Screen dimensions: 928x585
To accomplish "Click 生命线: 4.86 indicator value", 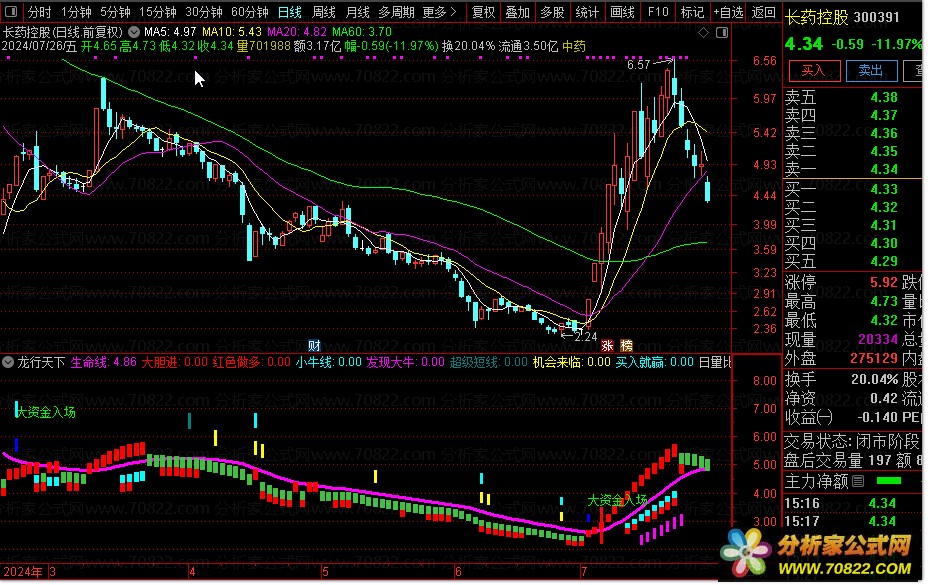I will (103, 362).
